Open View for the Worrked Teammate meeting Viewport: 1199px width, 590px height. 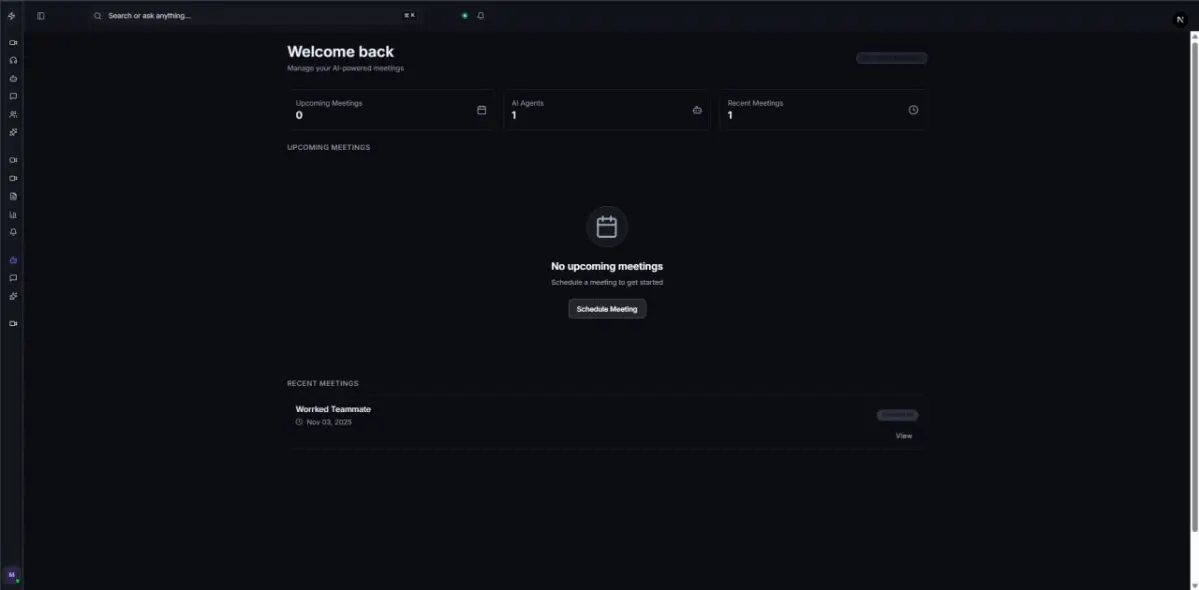click(x=903, y=435)
